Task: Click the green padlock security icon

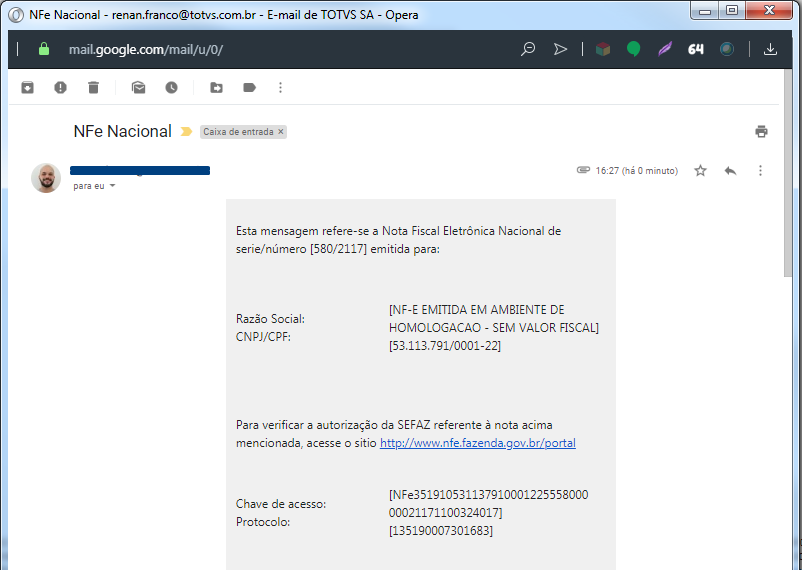Action: [44, 49]
